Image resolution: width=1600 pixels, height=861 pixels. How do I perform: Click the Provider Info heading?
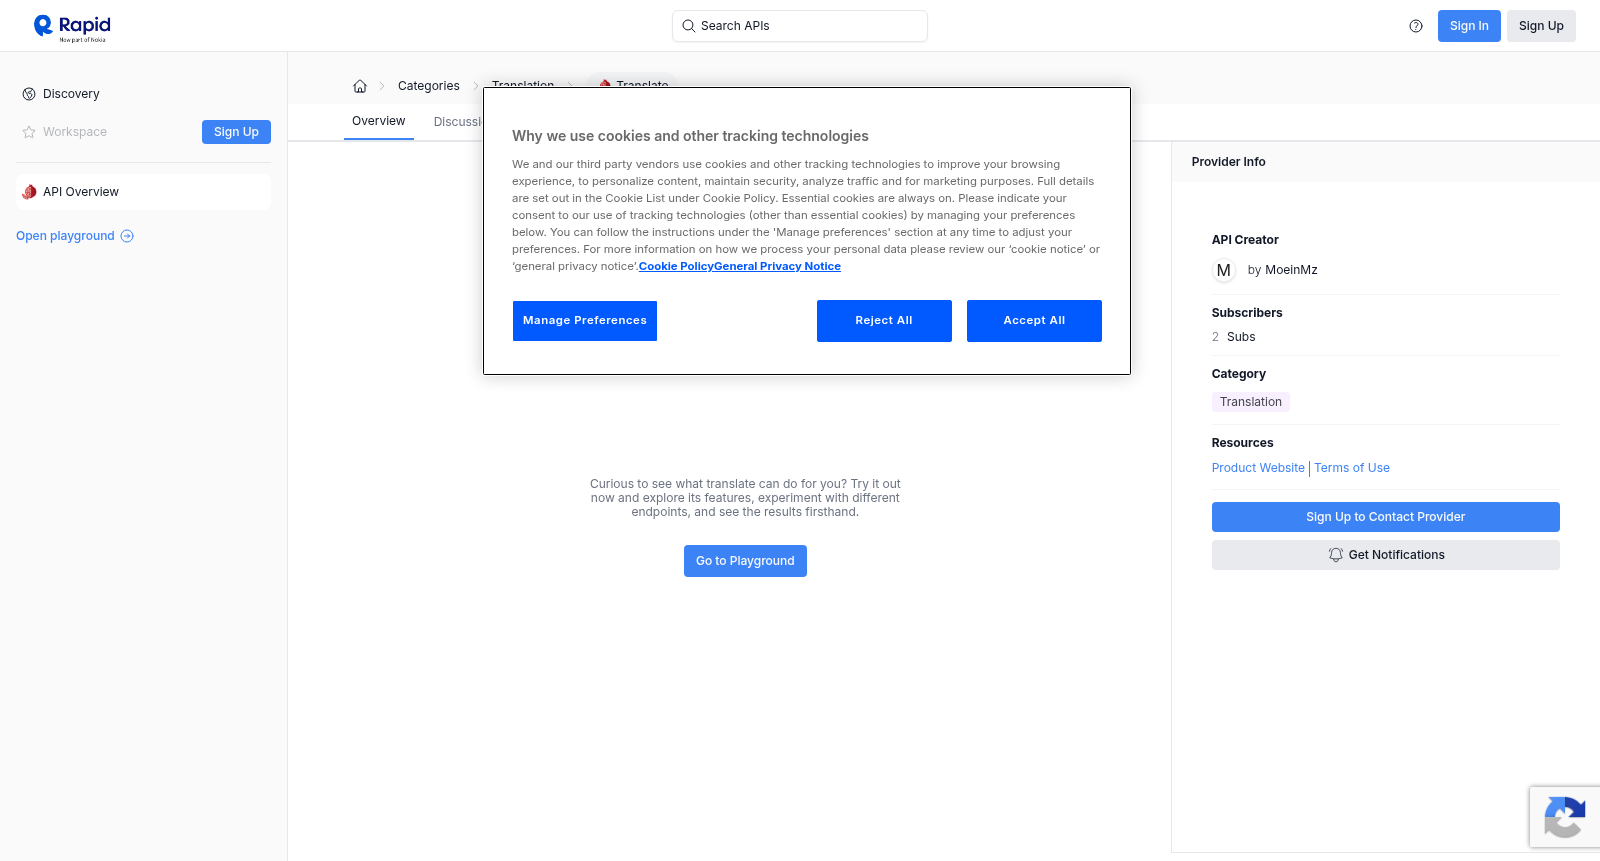click(1229, 162)
